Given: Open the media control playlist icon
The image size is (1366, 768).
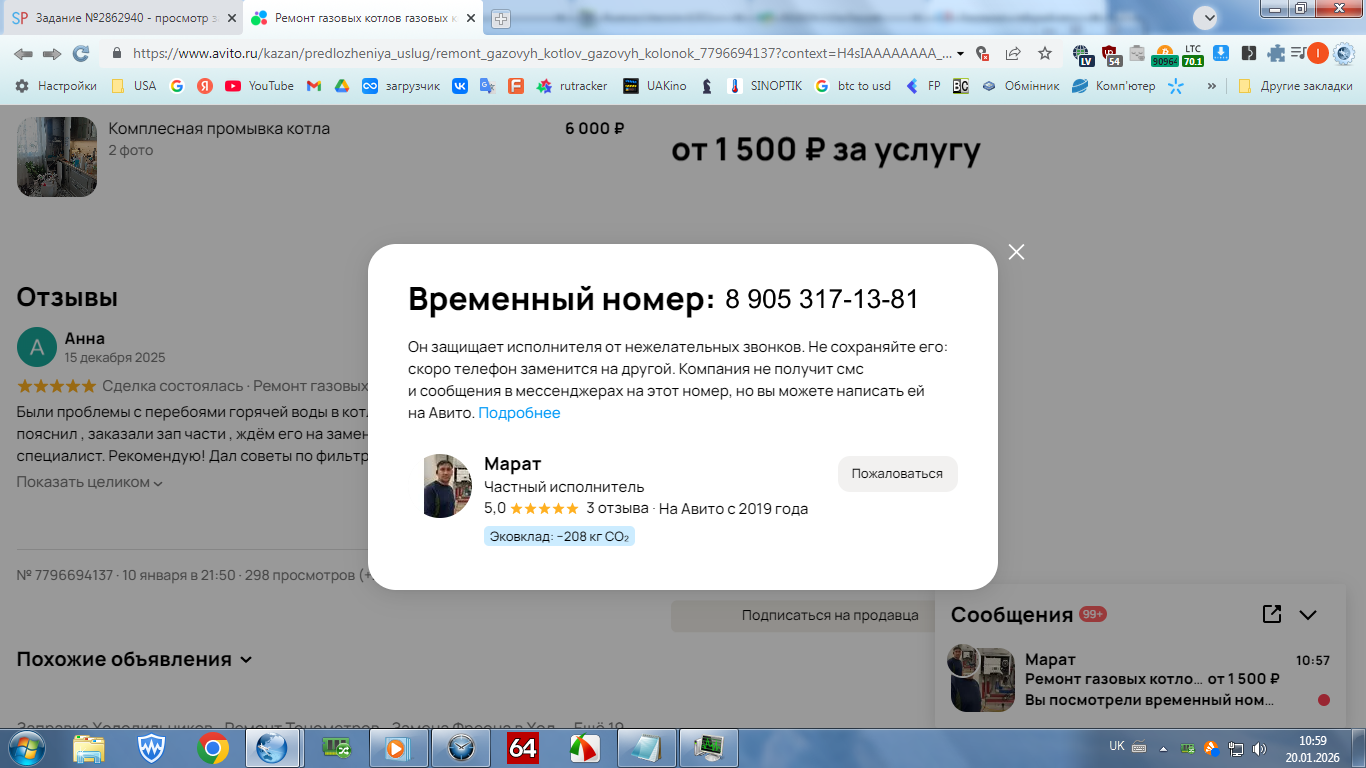Looking at the screenshot, I should click(x=1298, y=53).
